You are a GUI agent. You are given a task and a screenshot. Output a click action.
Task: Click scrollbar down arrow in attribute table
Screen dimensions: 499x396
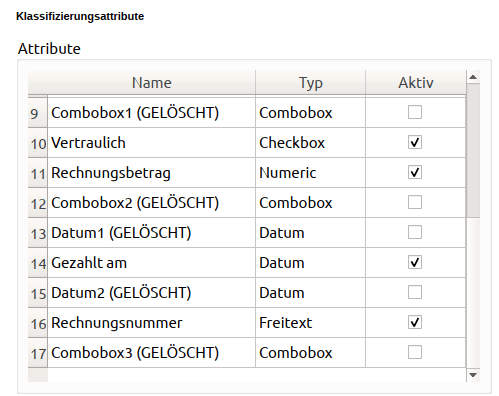[473, 375]
